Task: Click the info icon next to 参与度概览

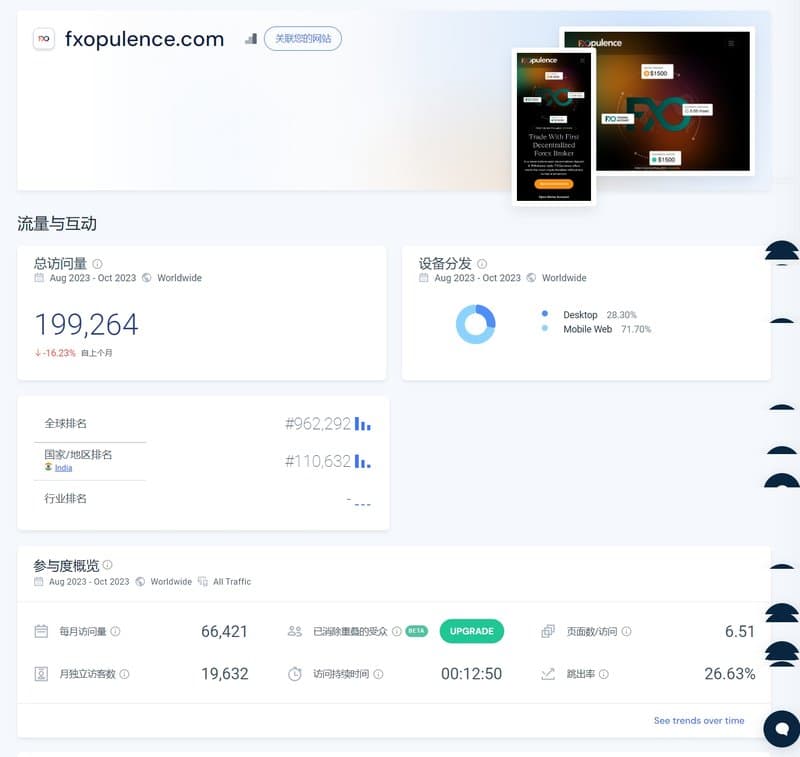Action: [107, 565]
